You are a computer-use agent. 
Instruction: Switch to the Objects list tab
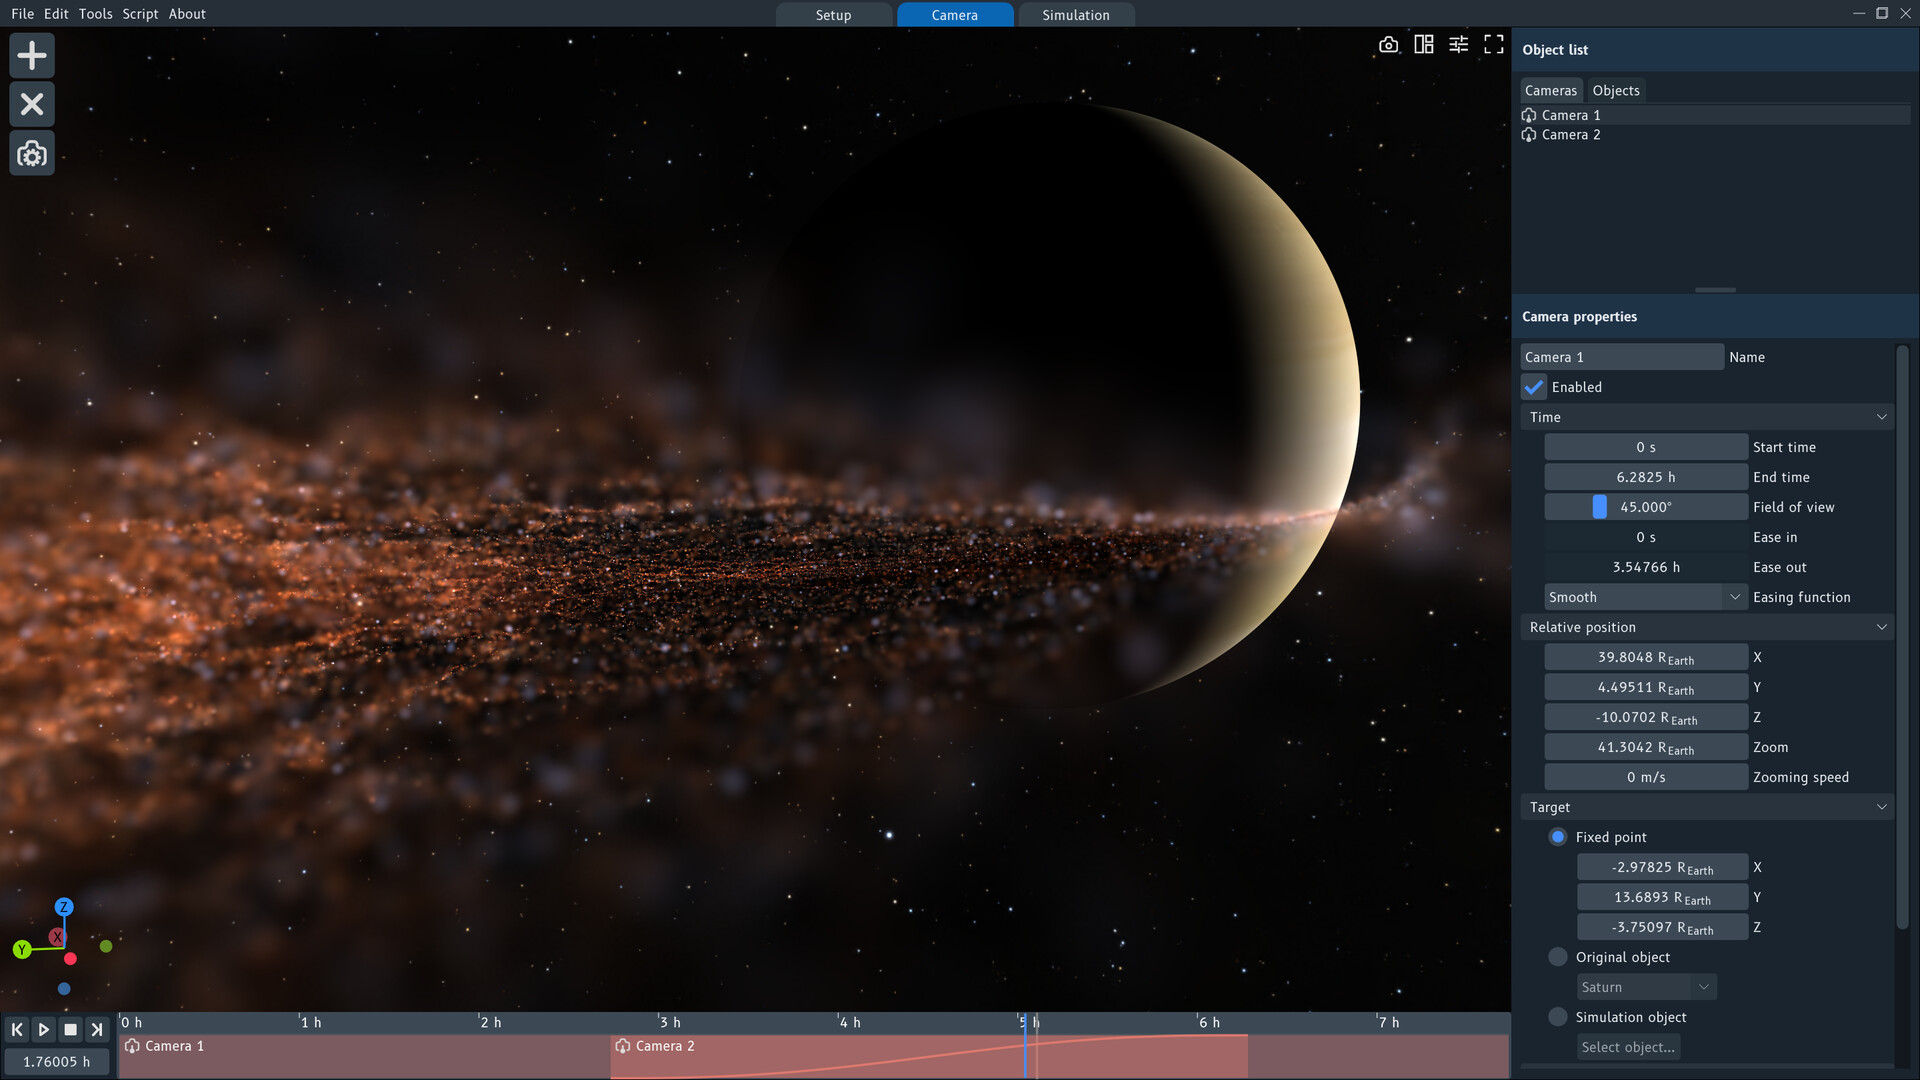click(1615, 90)
